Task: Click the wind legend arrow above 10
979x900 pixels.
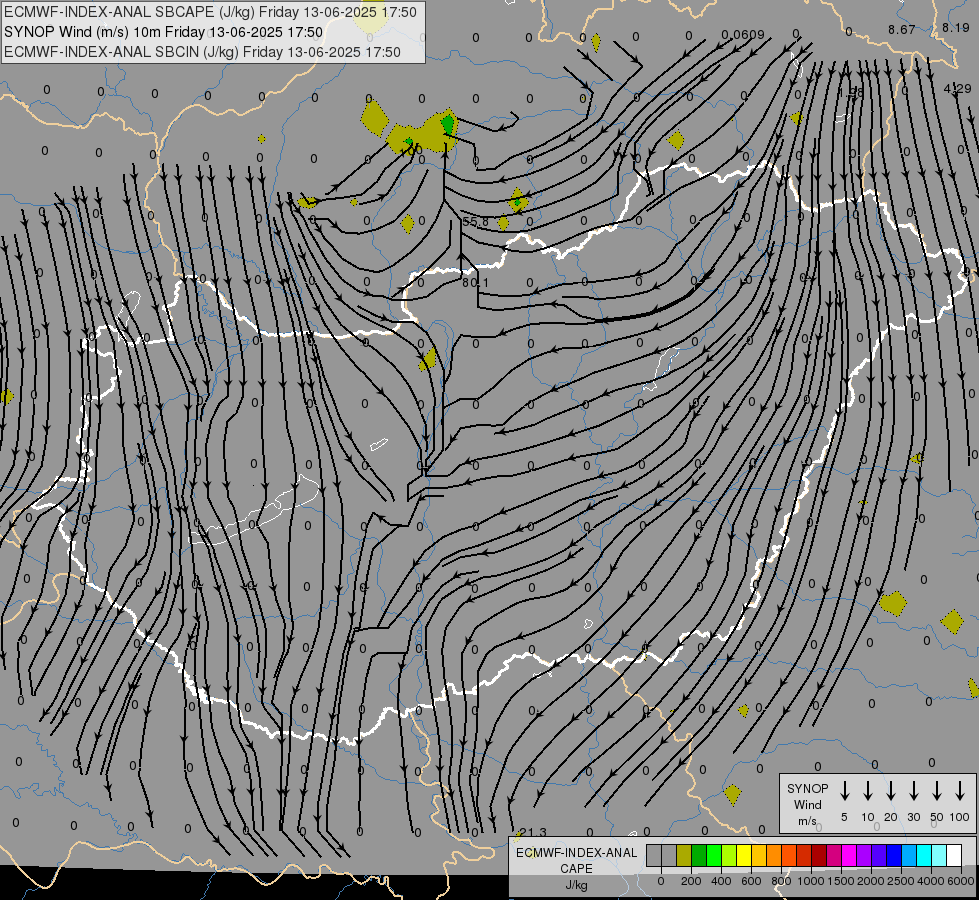Action: (x=868, y=791)
